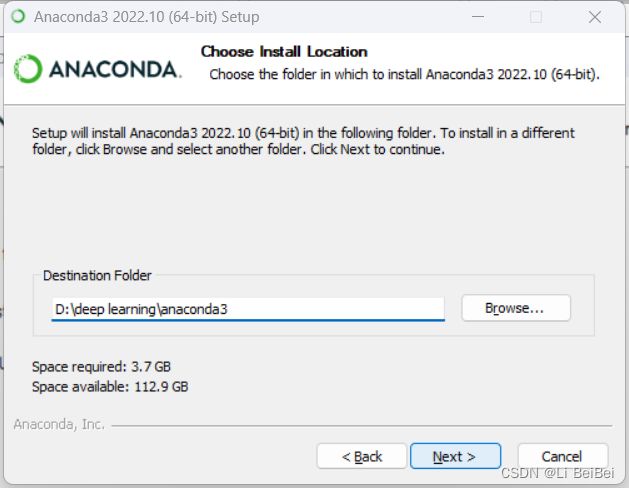Viewport: 629px width, 488px height.
Task: Click the 'Destination Folder' group label
Action: point(97,275)
